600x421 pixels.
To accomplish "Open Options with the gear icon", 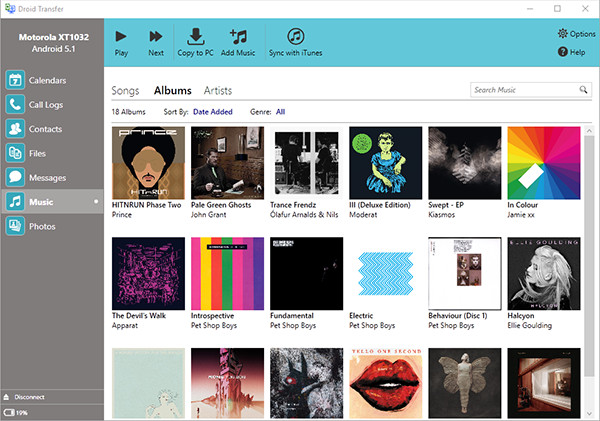I will tap(562, 33).
